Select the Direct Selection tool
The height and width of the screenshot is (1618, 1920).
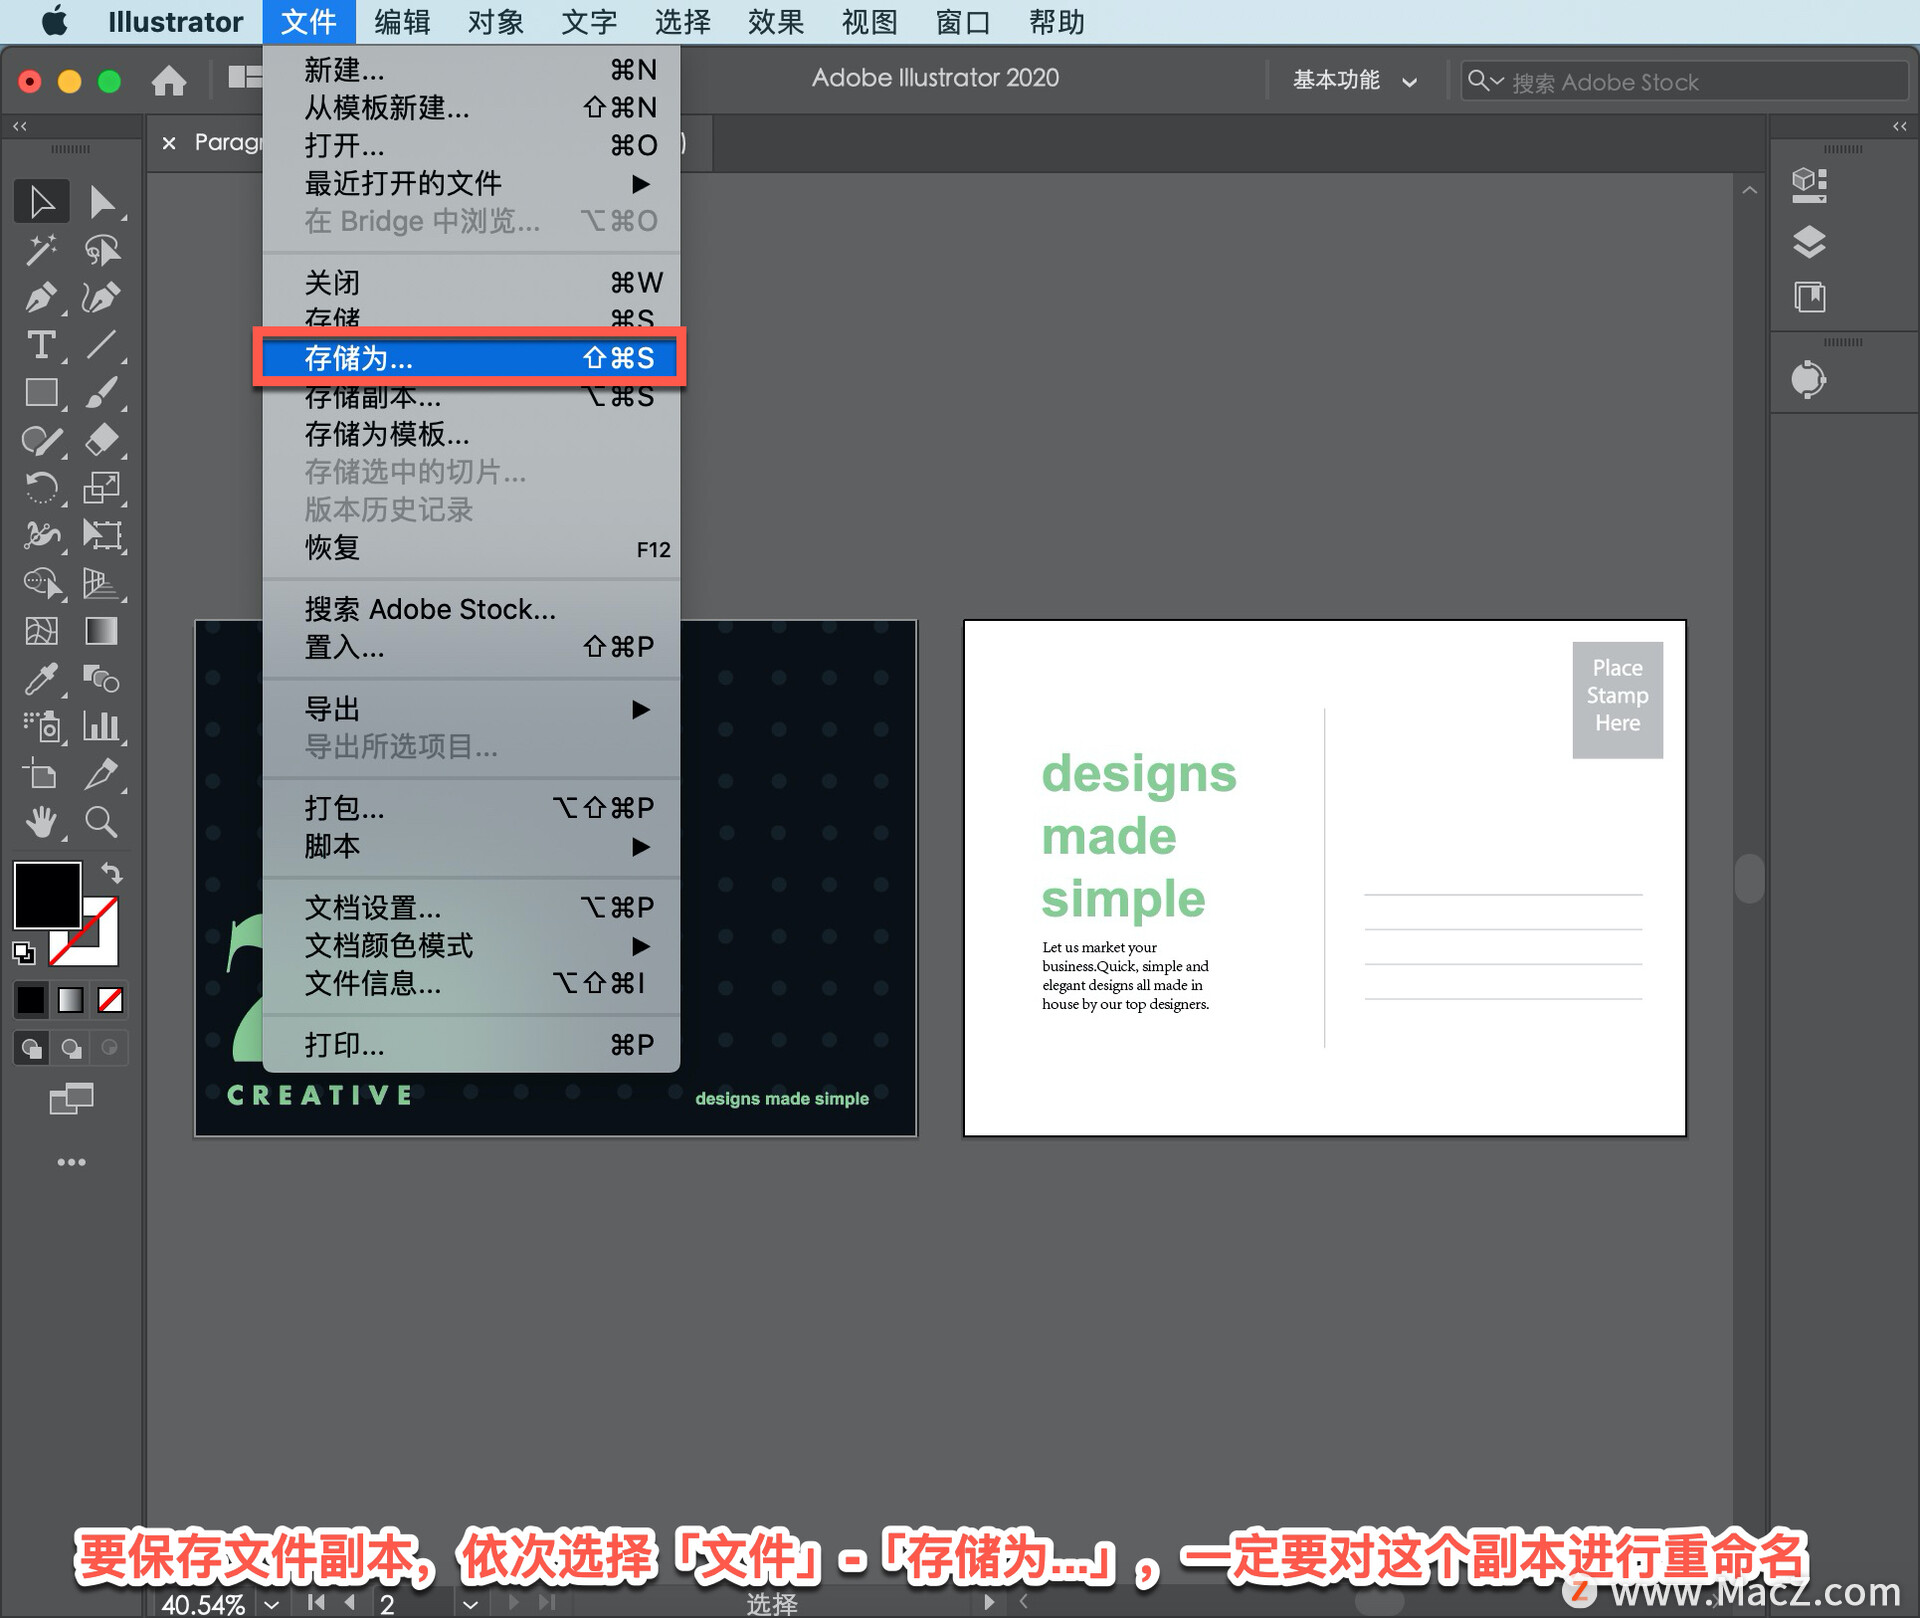(x=101, y=202)
